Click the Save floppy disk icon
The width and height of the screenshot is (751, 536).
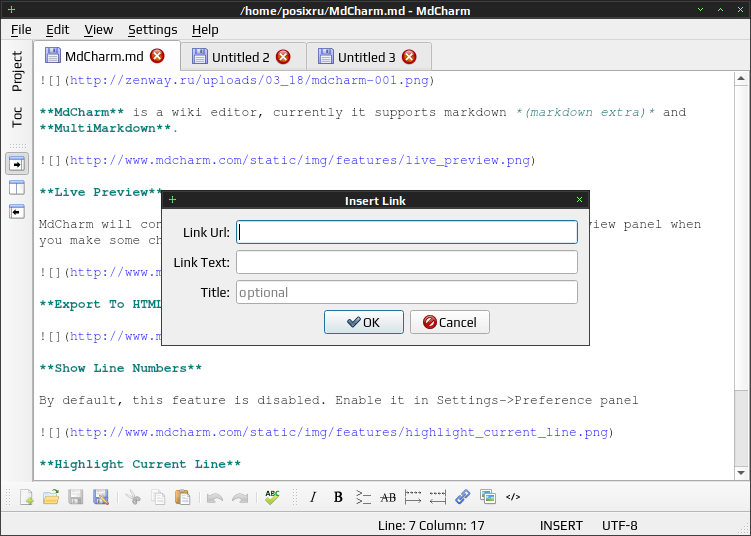click(76, 497)
